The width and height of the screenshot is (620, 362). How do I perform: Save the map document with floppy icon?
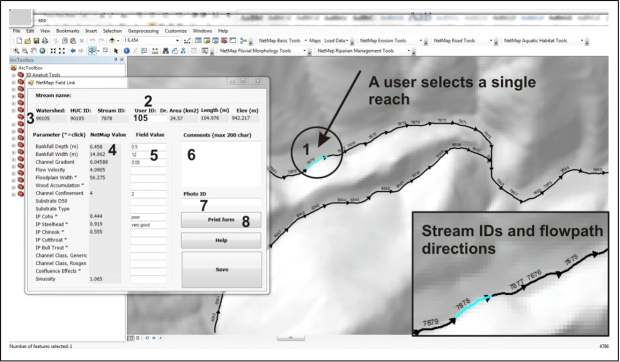click(x=36, y=41)
